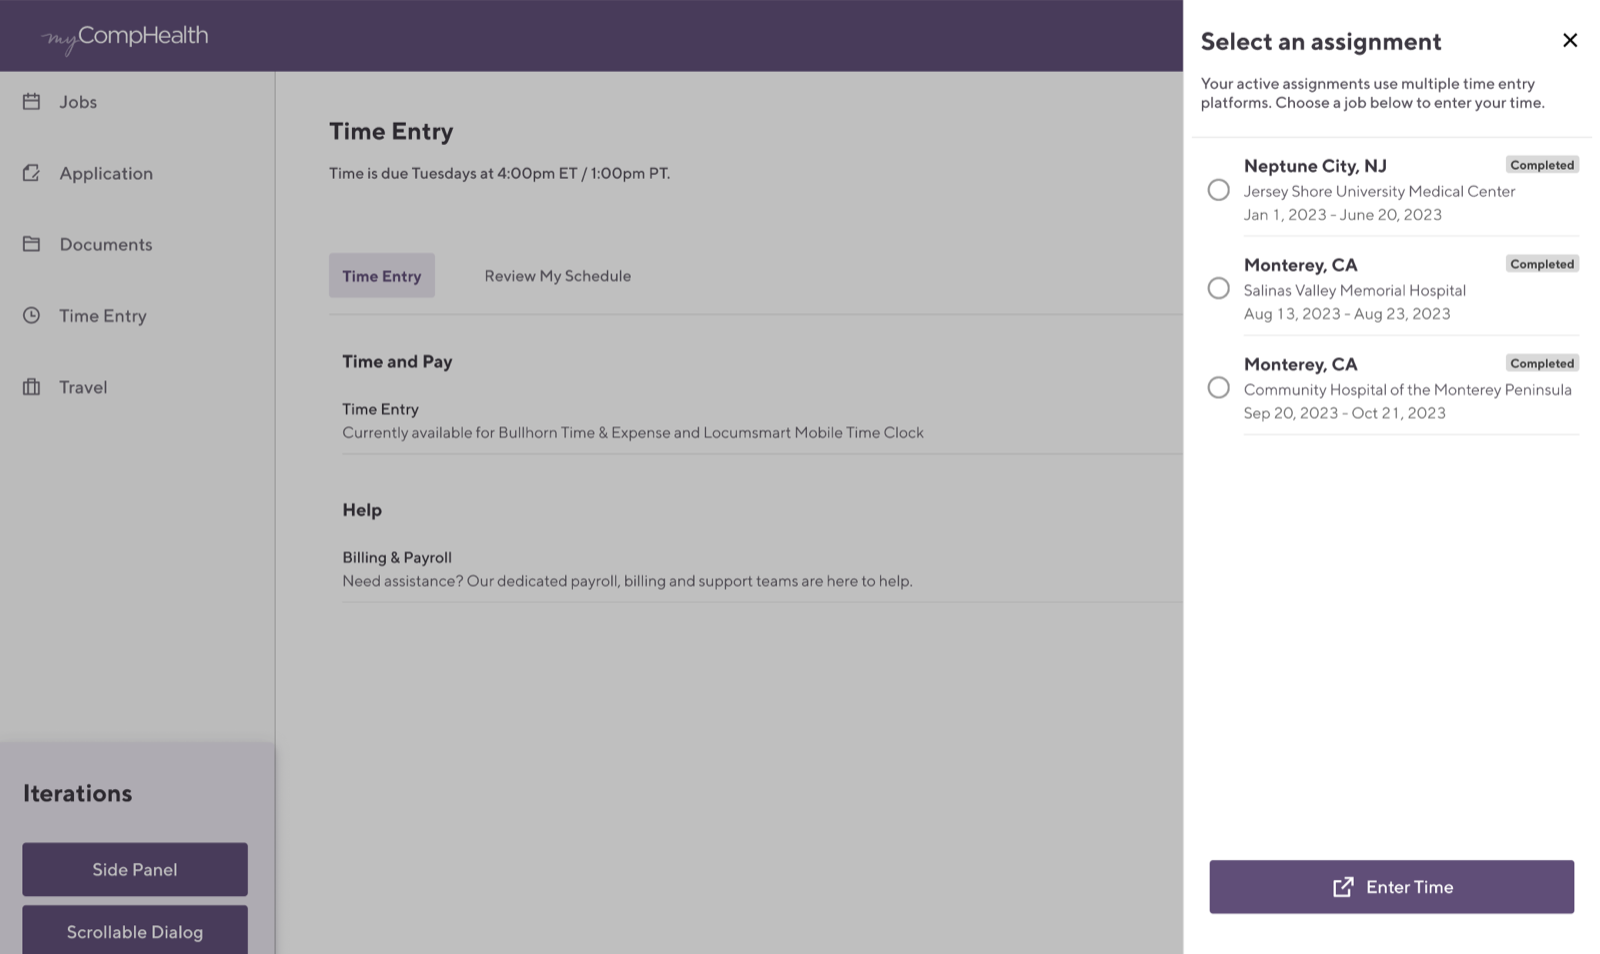The width and height of the screenshot is (1600, 954).
Task: Click the Travel briefcase icon
Action: coord(31,386)
